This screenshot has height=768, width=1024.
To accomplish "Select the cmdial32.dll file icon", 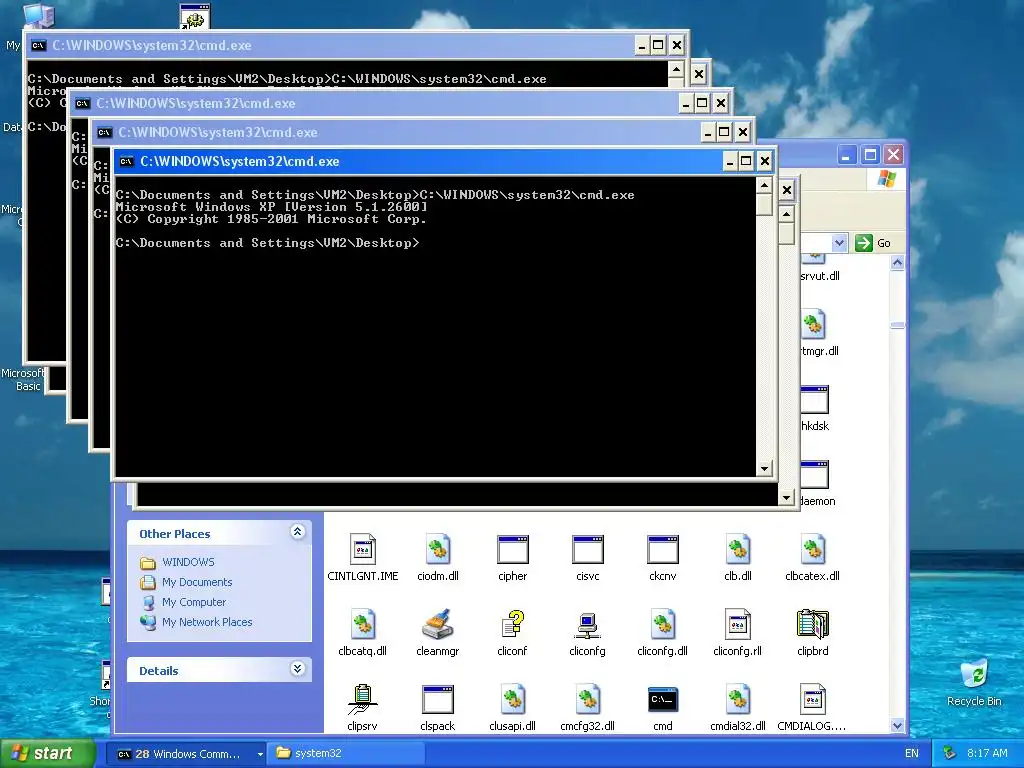I will pyautogui.click(x=738, y=699).
